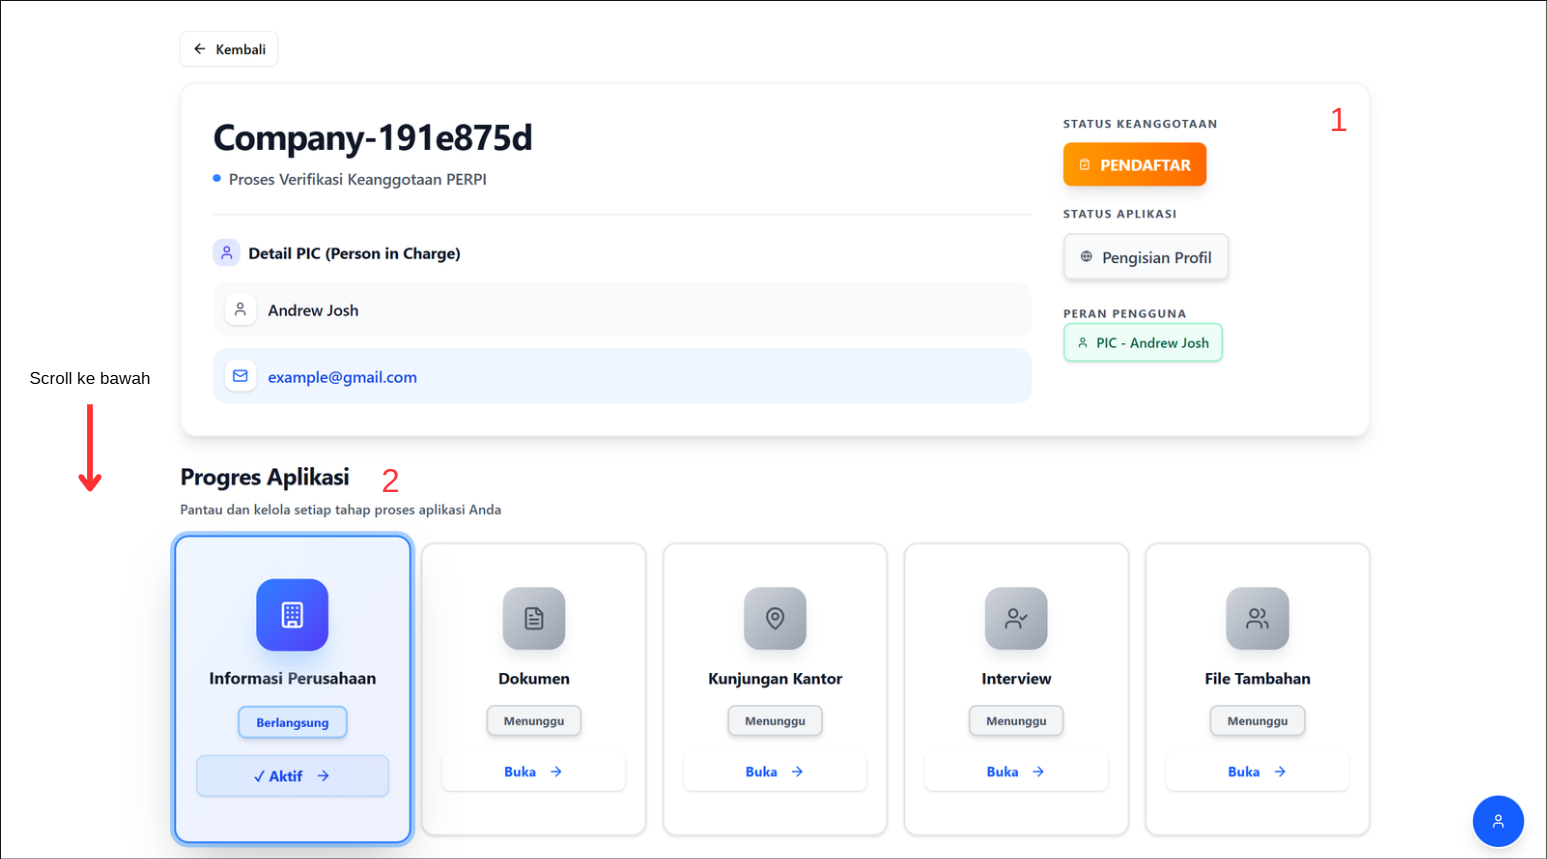Click the File Tambahan users icon
Screen dimensions: 1547x859
click(x=1257, y=619)
